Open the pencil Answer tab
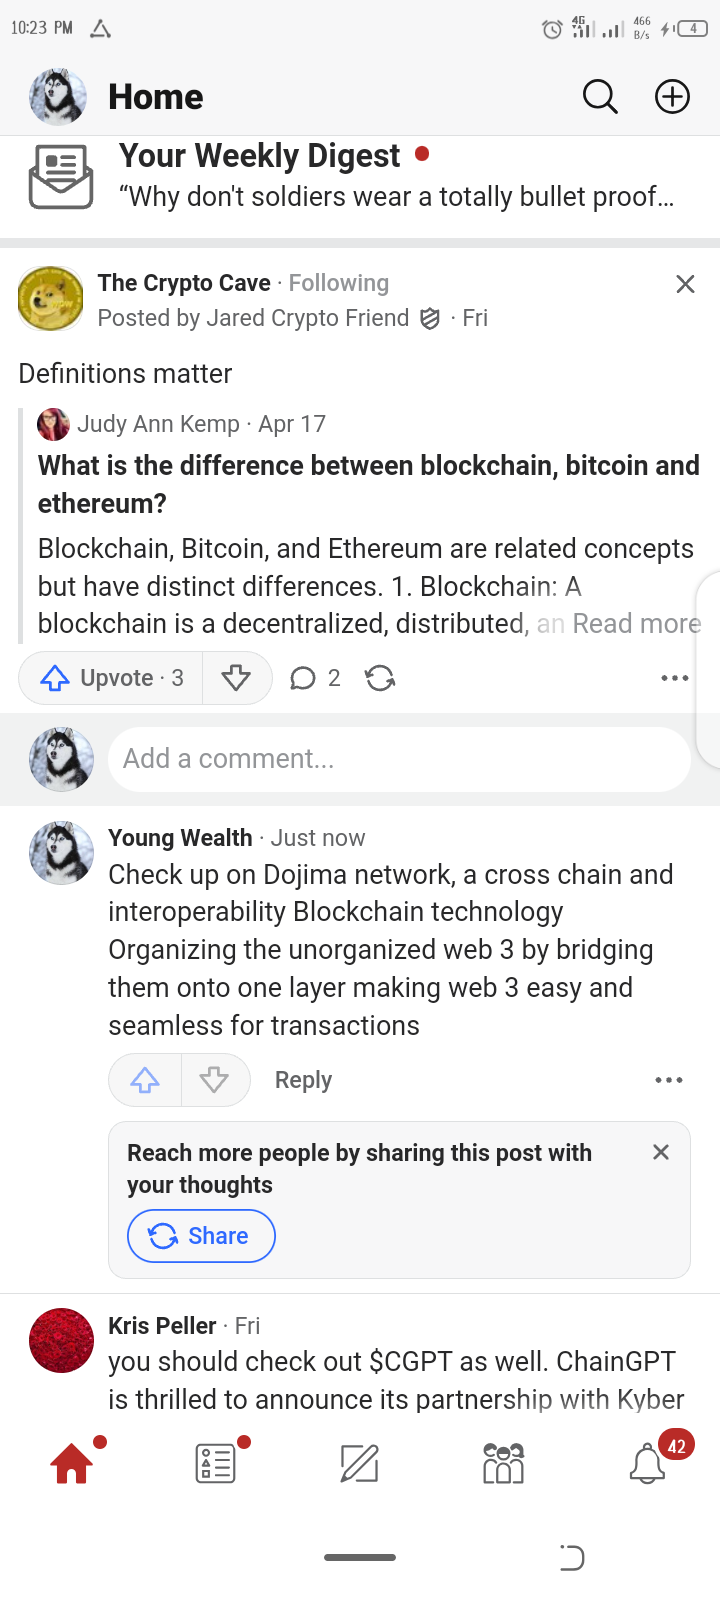Viewport: 720px width, 1600px height. [359, 1464]
